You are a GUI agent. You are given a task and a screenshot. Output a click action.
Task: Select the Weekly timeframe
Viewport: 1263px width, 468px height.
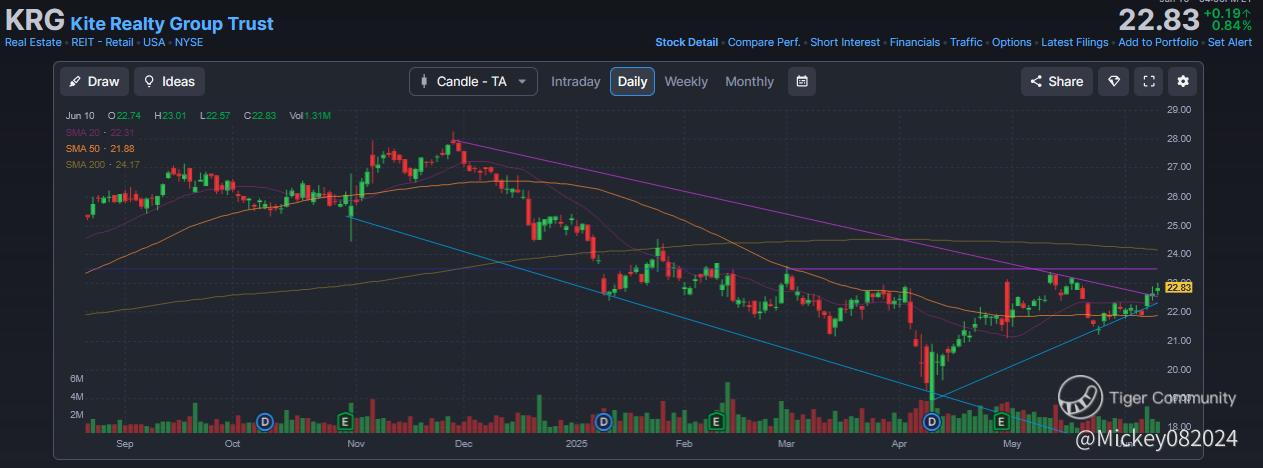pyautogui.click(x=686, y=81)
